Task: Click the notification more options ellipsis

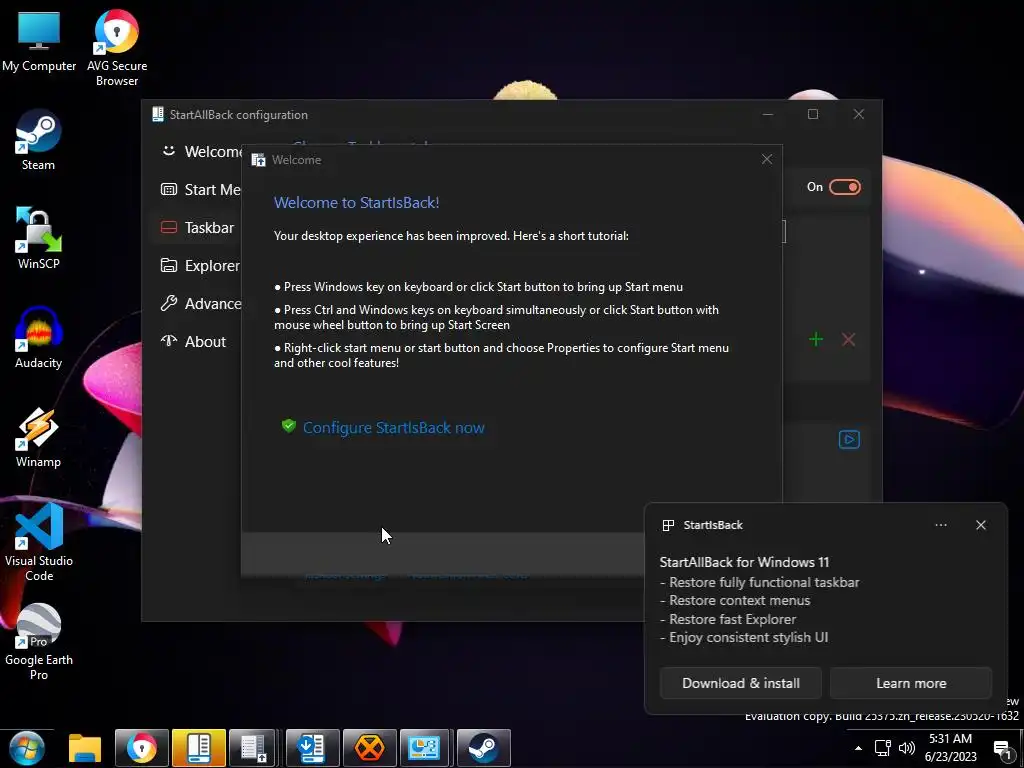Action: 940,525
